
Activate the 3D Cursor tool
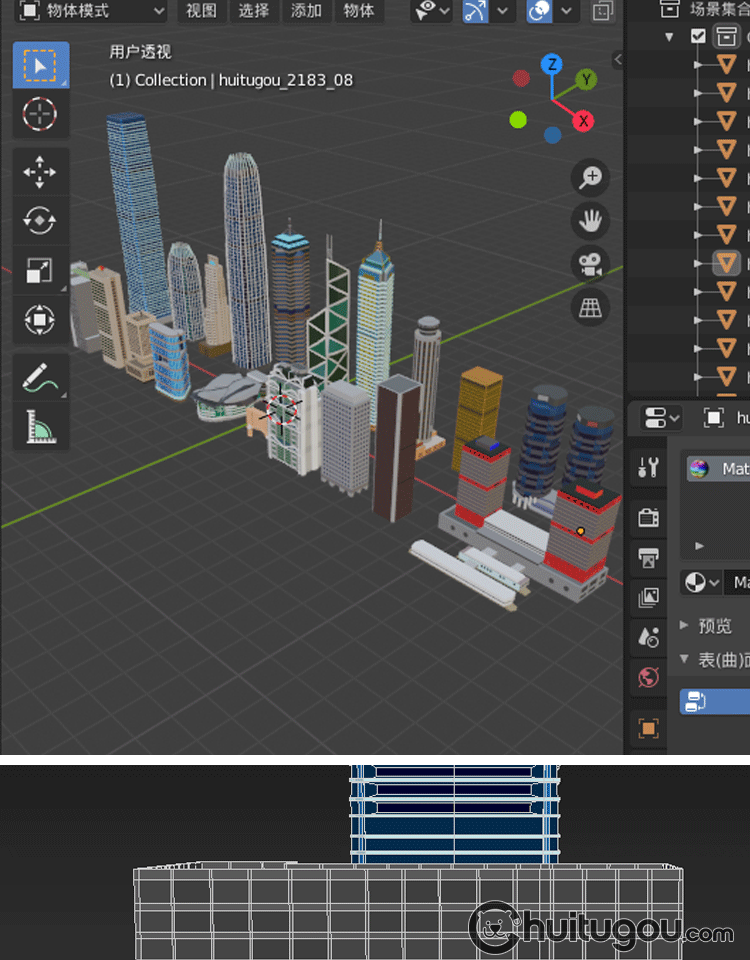point(40,115)
